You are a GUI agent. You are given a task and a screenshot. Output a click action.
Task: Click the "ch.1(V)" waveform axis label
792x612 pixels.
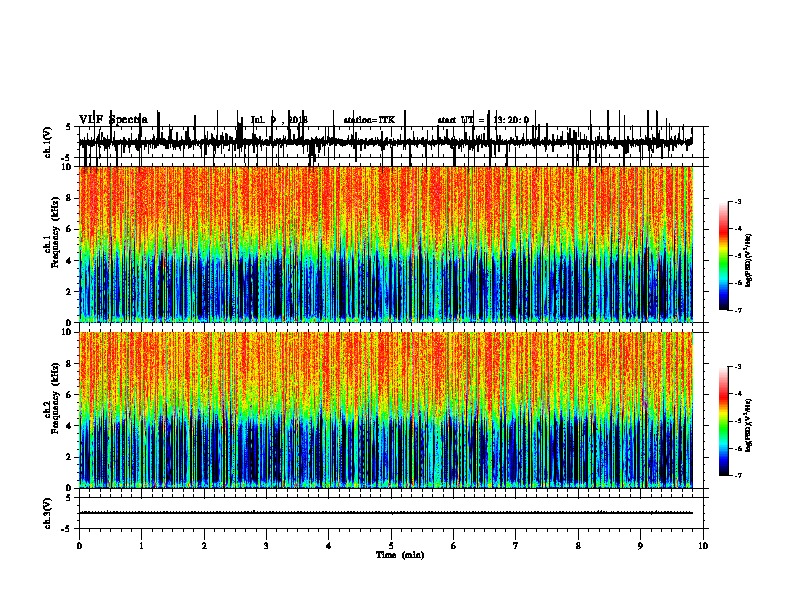(x=48, y=142)
